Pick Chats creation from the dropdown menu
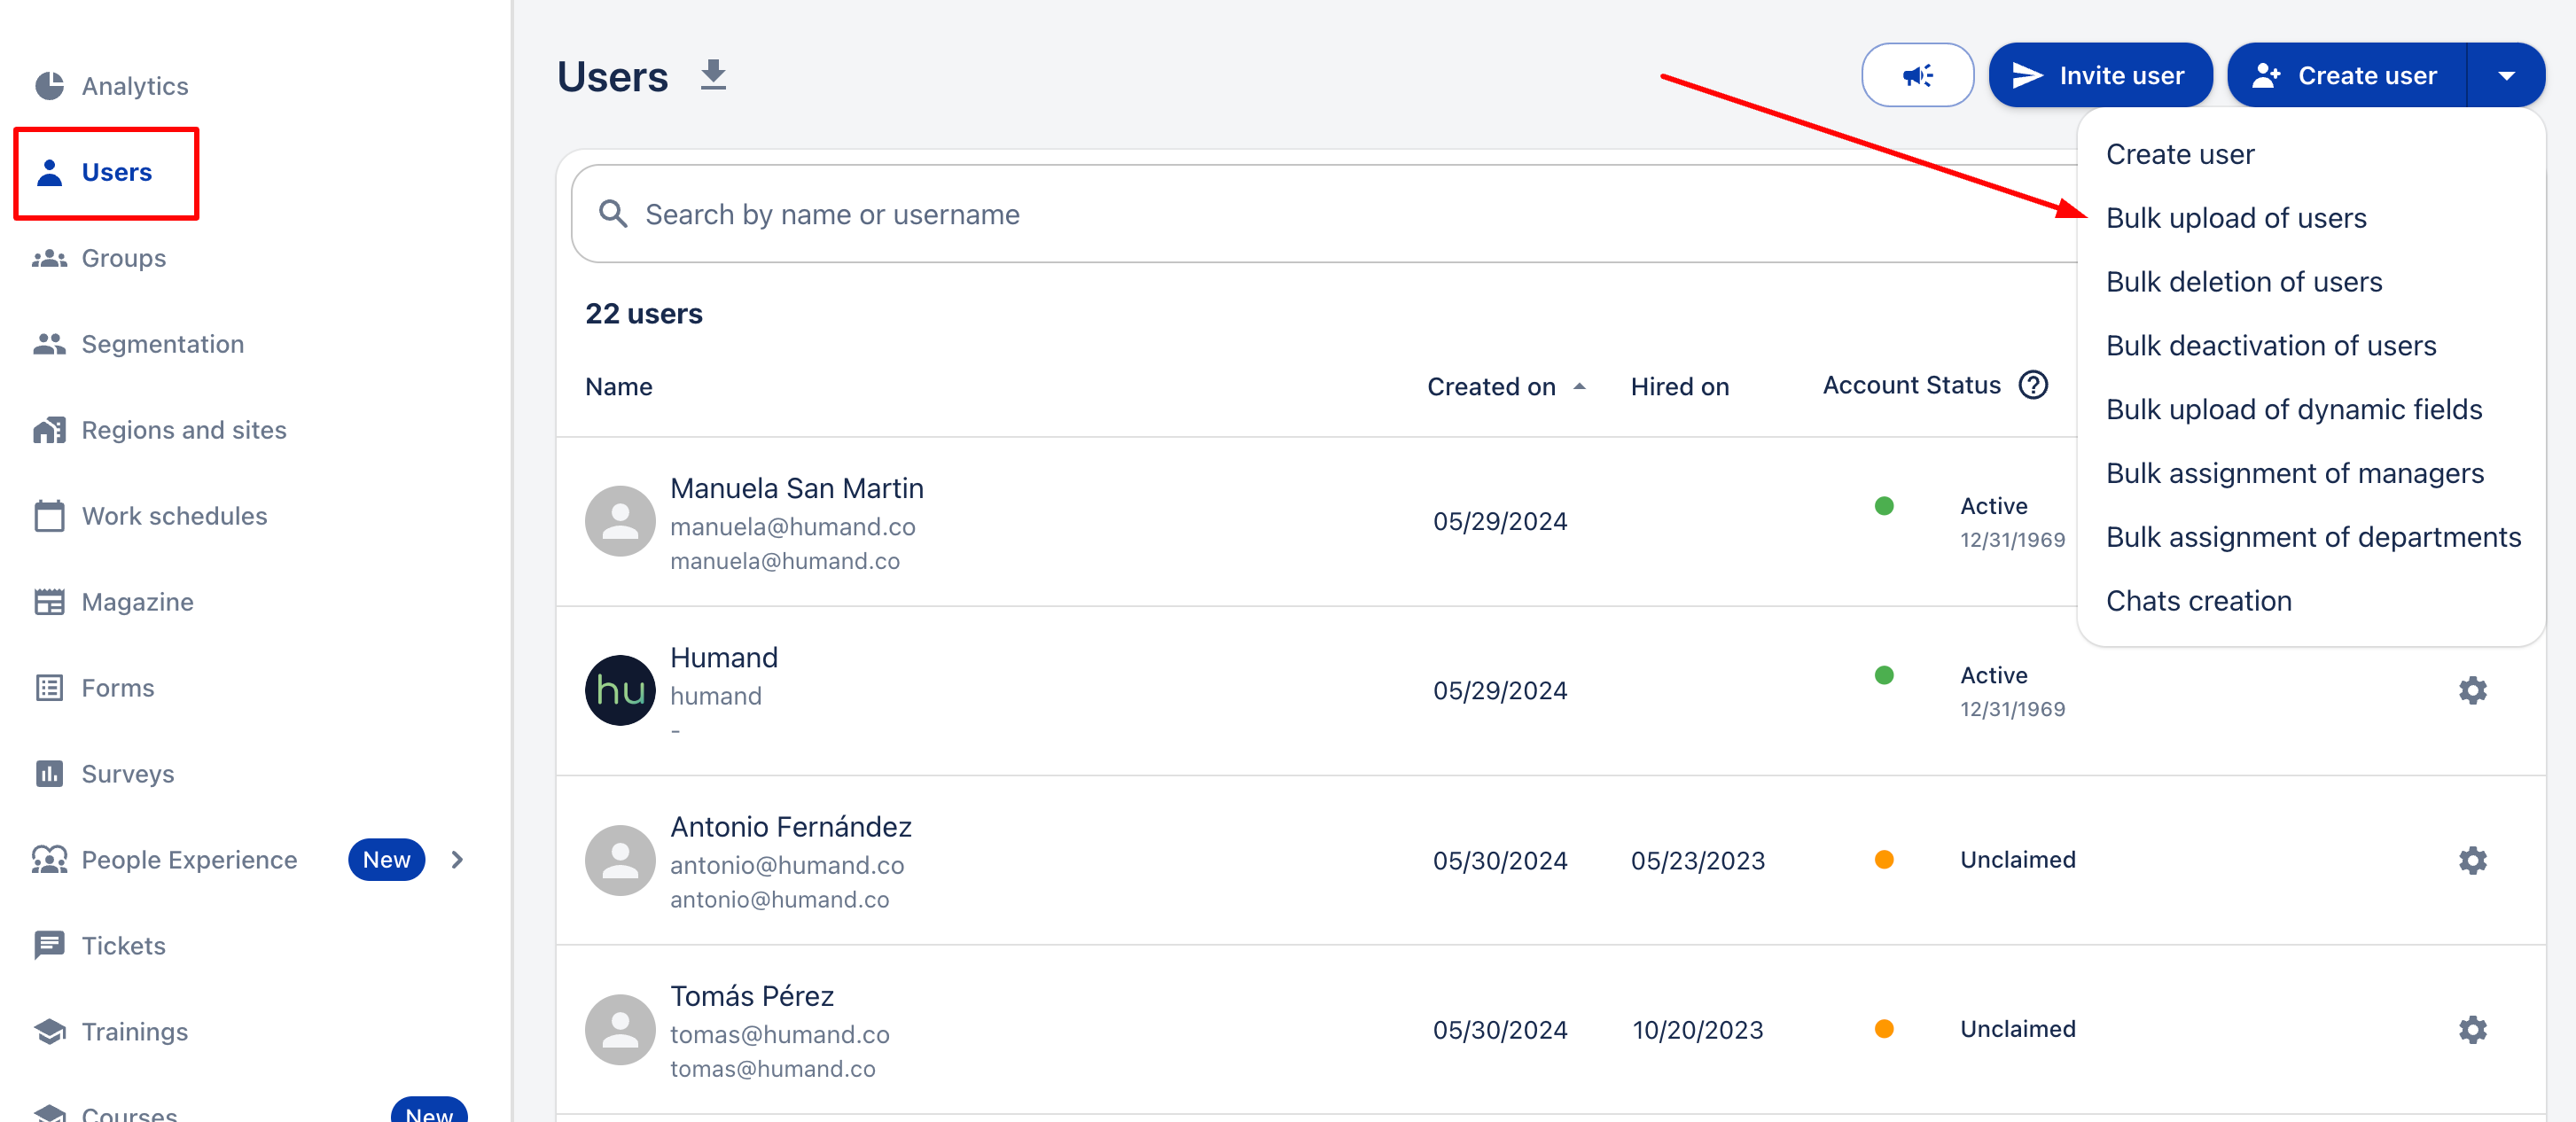 pos(2198,601)
